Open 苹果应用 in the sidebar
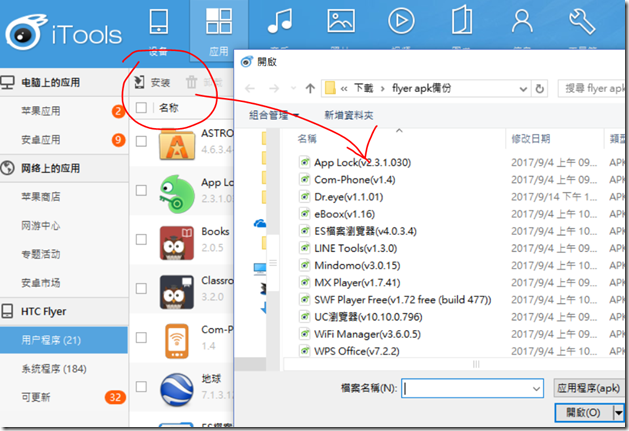Image resolution: width=629 pixels, height=431 pixels. coord(41,111)
